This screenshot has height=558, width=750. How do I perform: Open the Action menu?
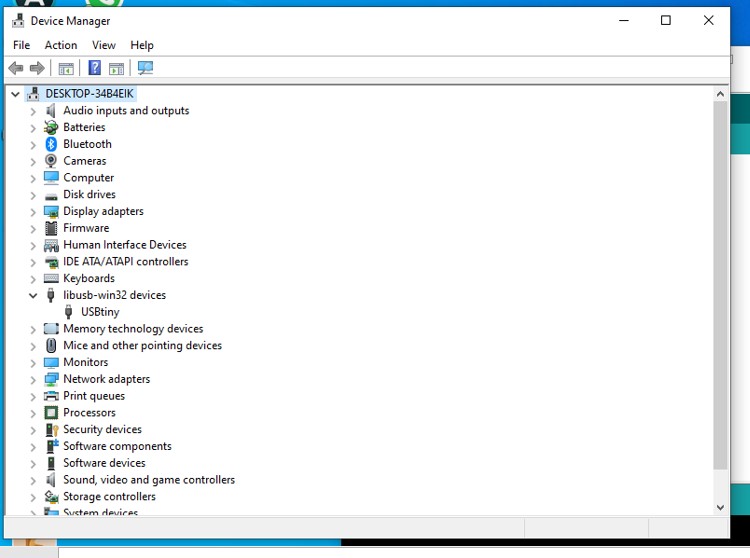pos(61,45)
